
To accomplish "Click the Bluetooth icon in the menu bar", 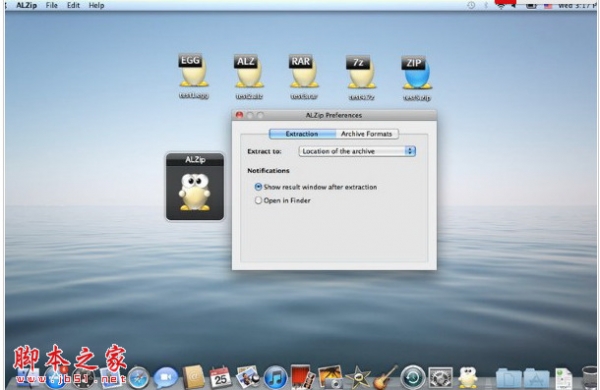I will tap(486, 5).
